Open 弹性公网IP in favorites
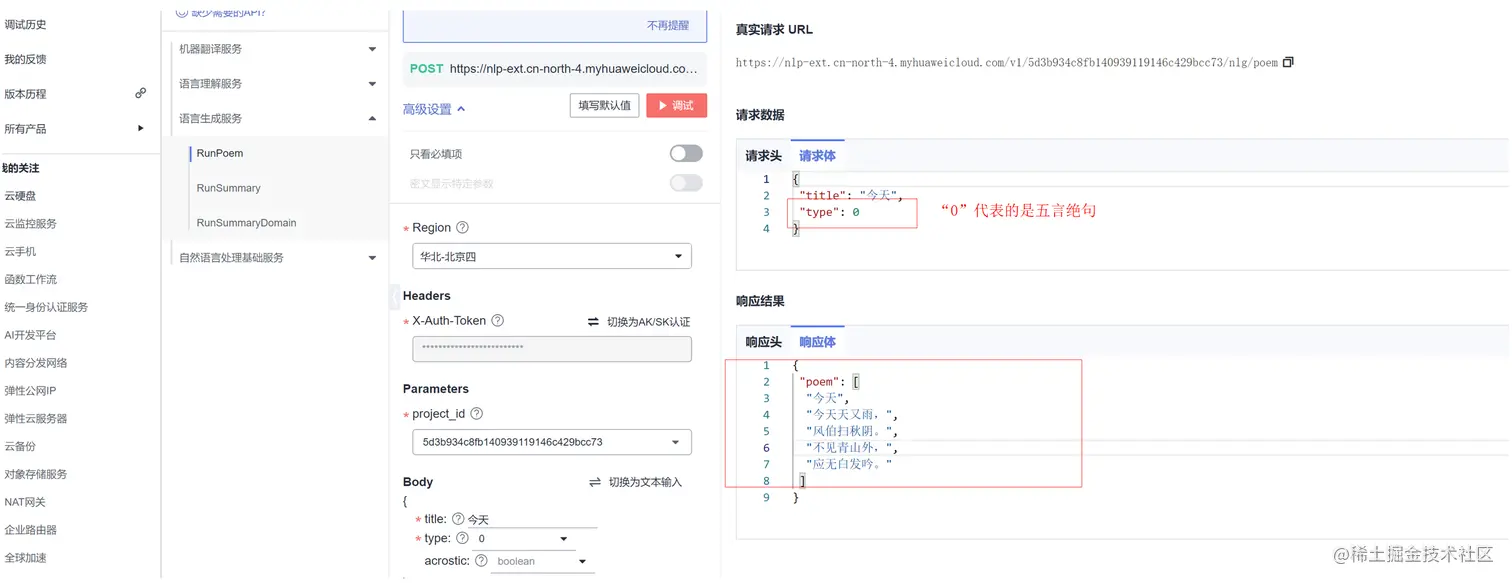This screenshot has width=1512, height=583. (30, 391)
